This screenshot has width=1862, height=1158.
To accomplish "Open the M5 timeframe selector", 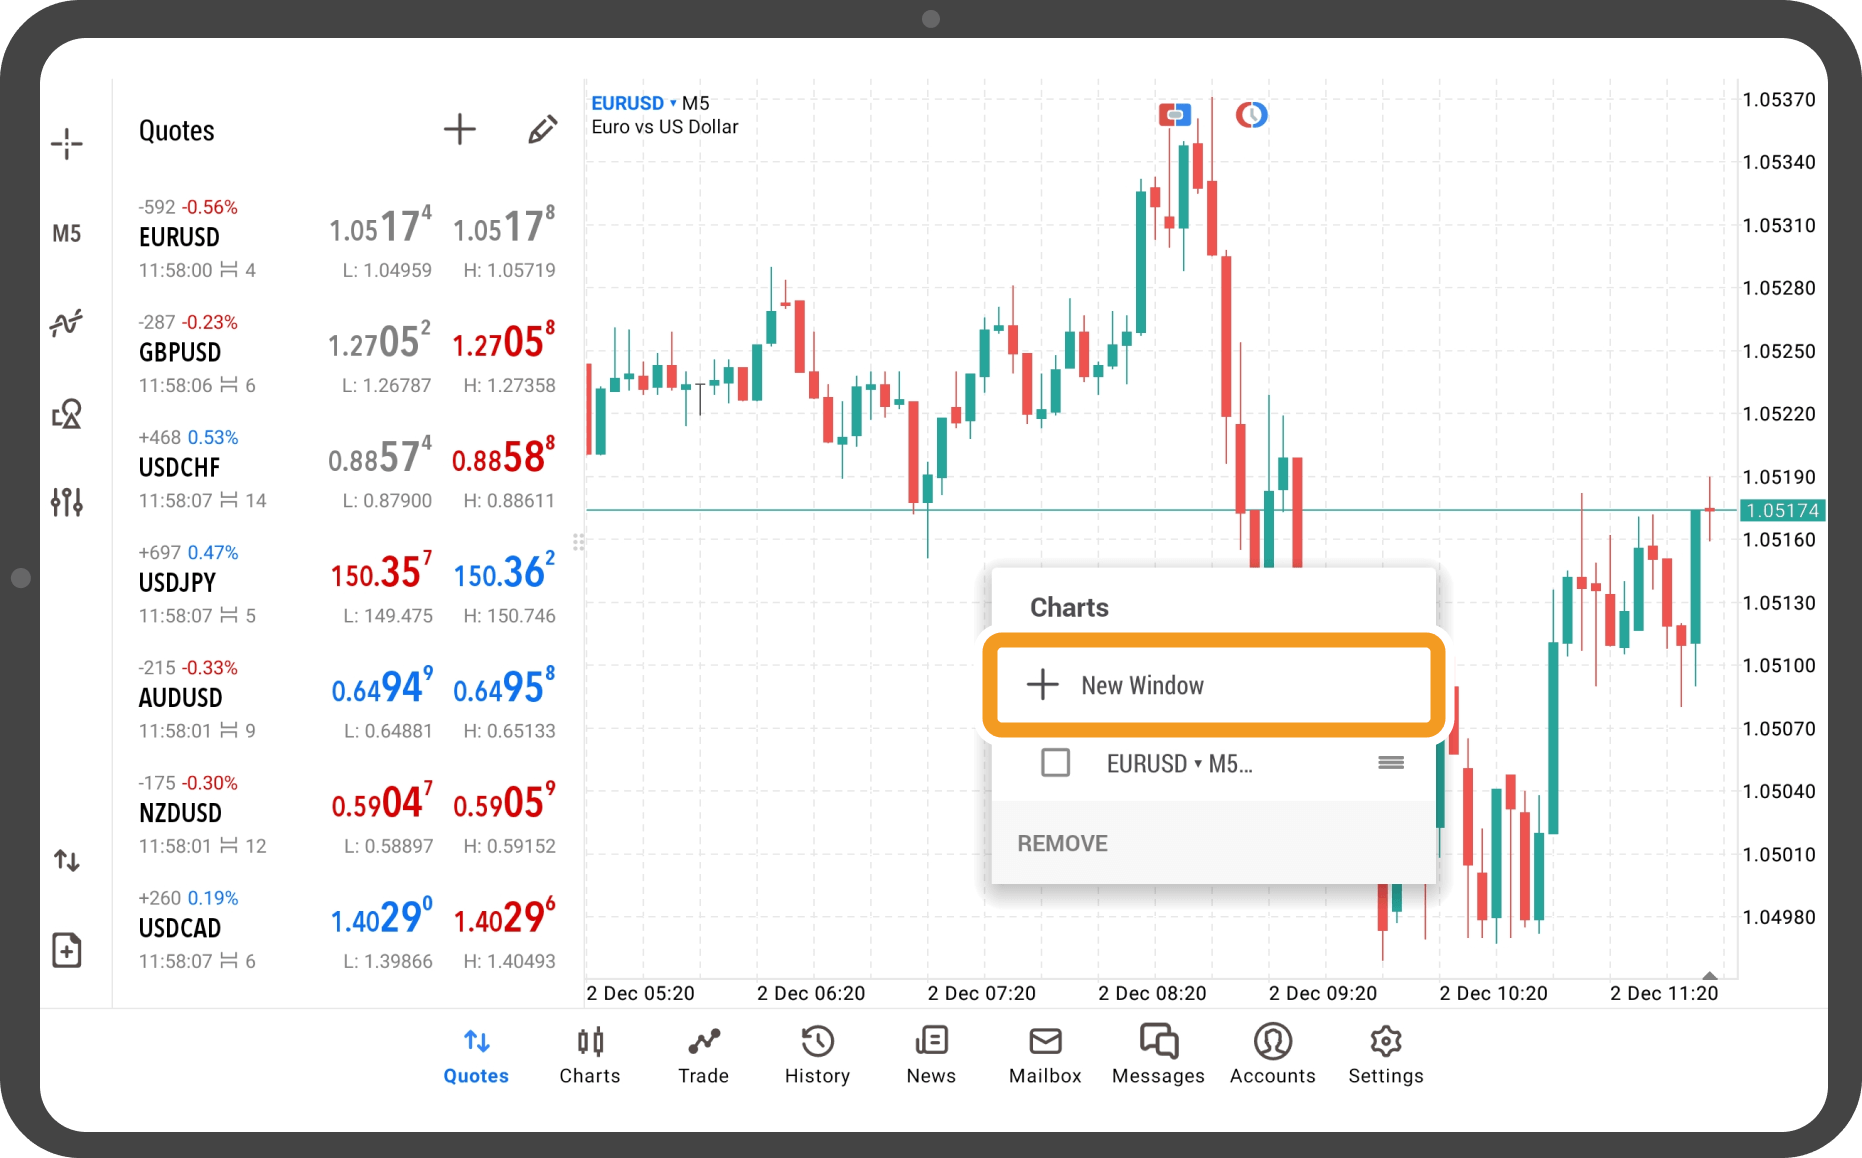I will pyautogui.click(x=67, y=234).
